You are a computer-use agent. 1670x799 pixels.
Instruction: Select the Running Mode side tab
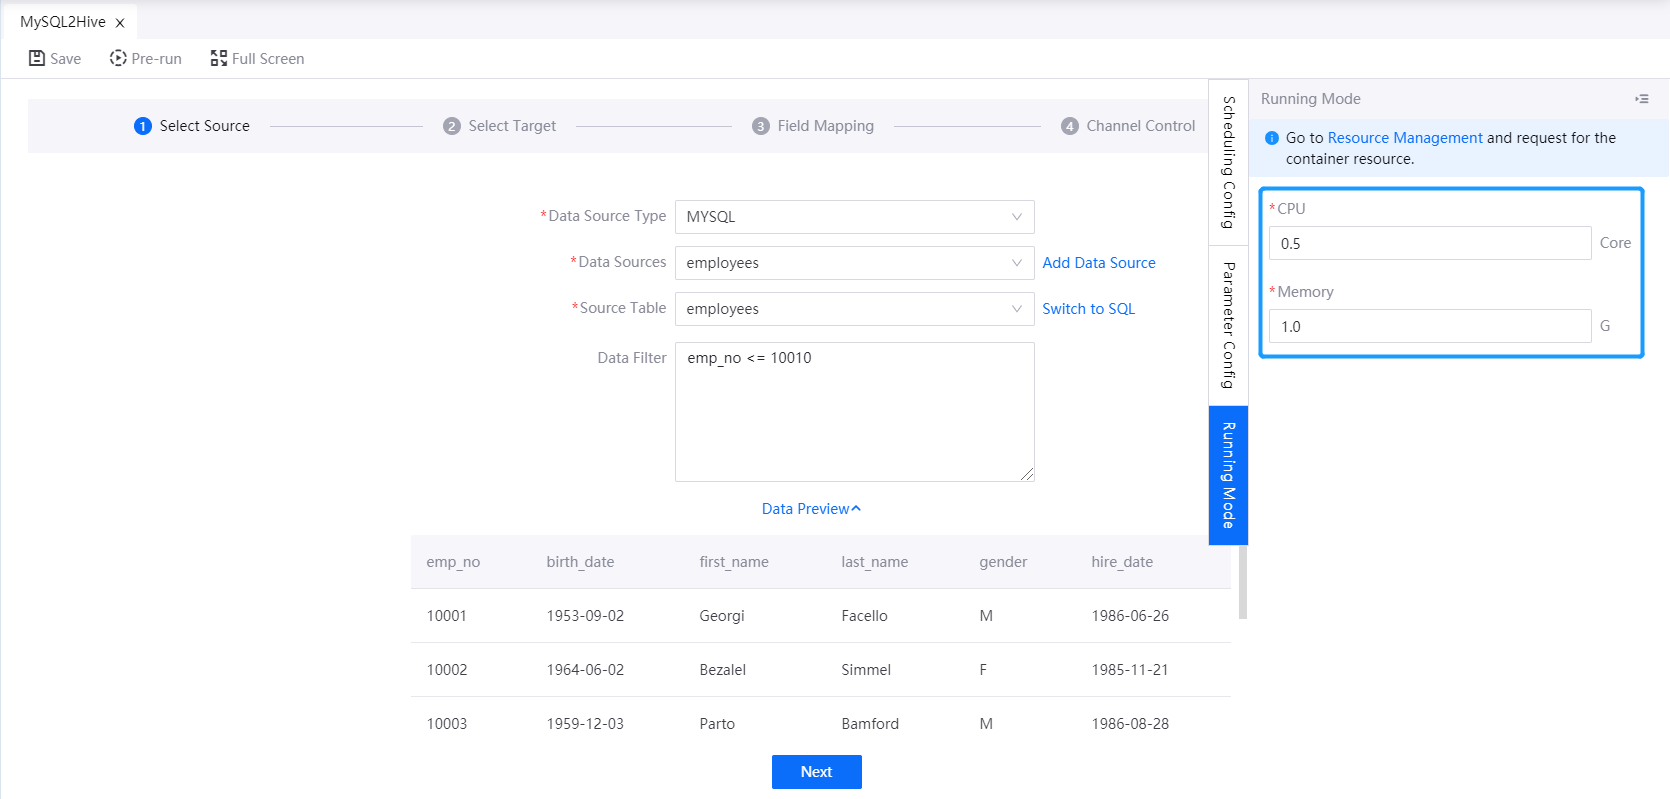1229,475
